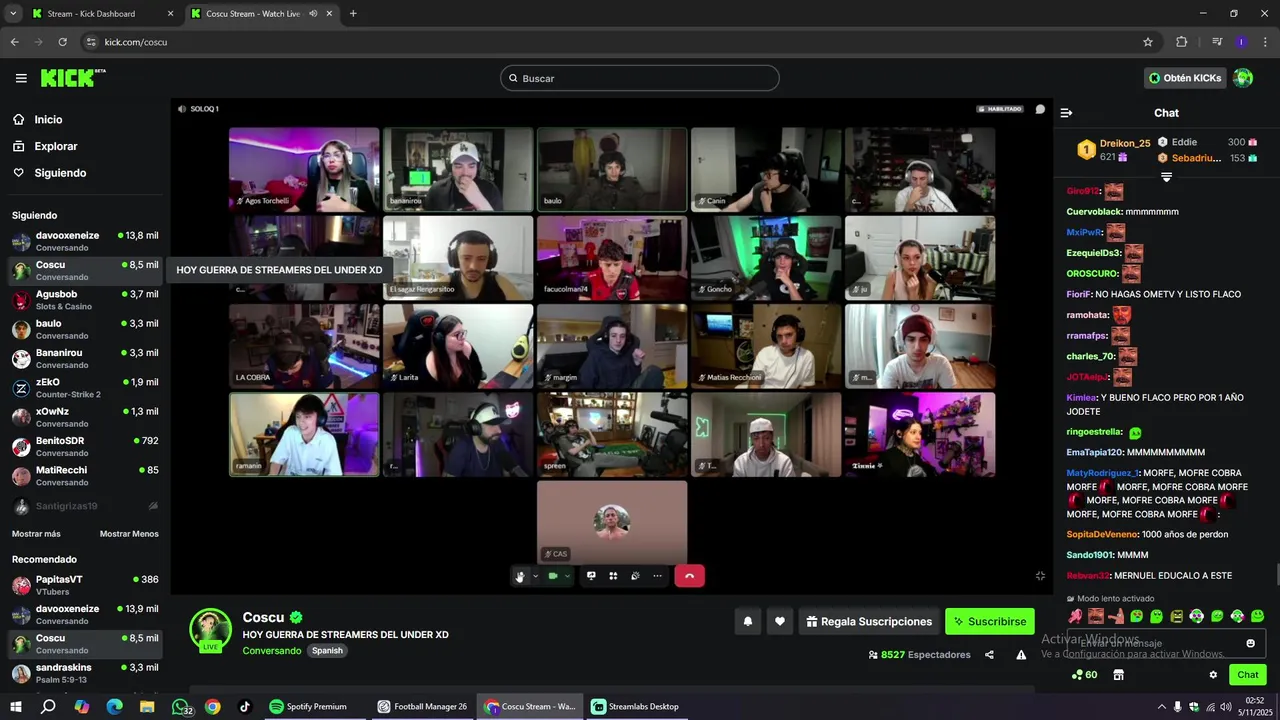Click Regala Suscripciones button
Viewport: 1280px width, 720px height.
[x=869, y=621]
